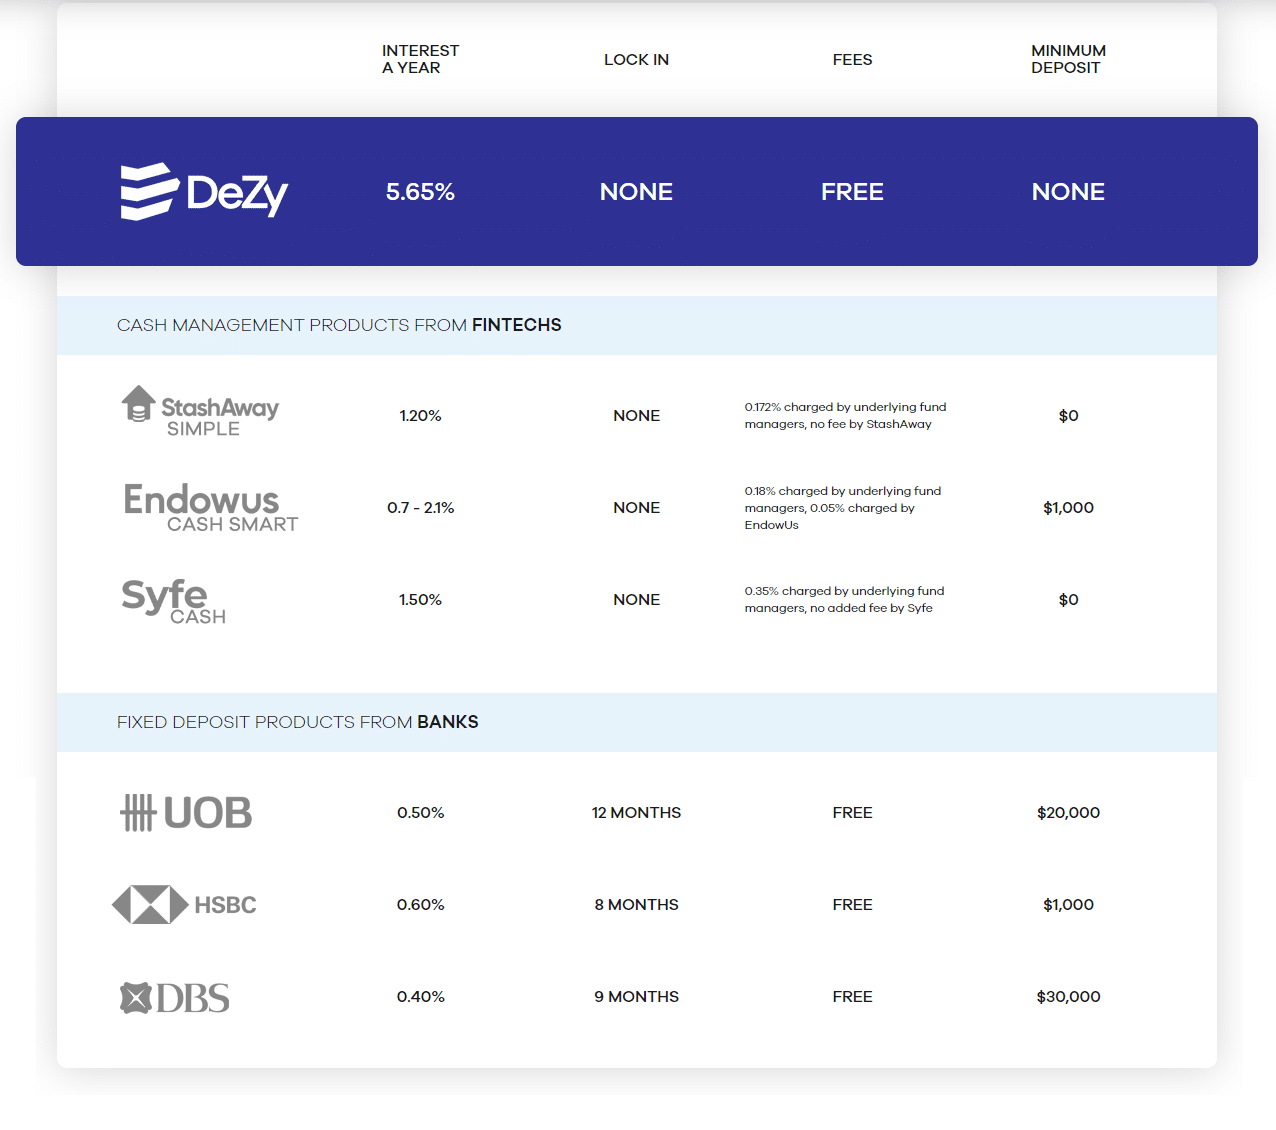
Task: Select DeZy's lock-in value 'NONE'
Action: (636, 192)
